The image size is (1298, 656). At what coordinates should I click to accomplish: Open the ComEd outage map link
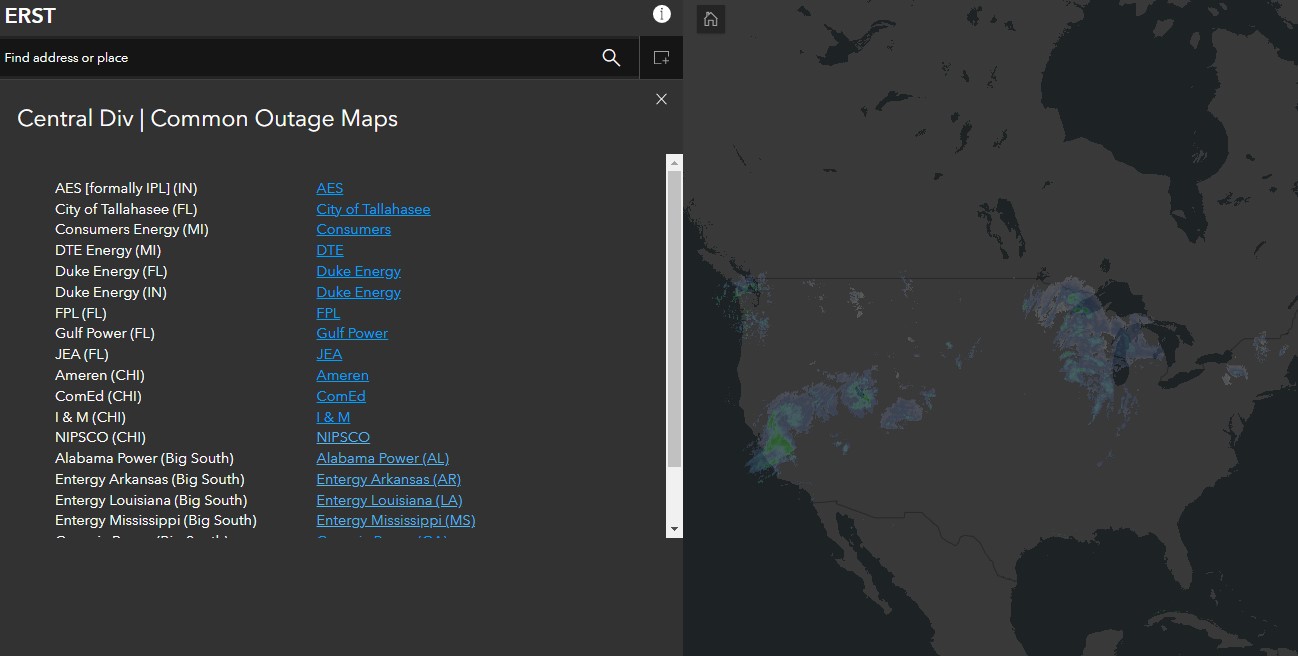pos(341,396)
